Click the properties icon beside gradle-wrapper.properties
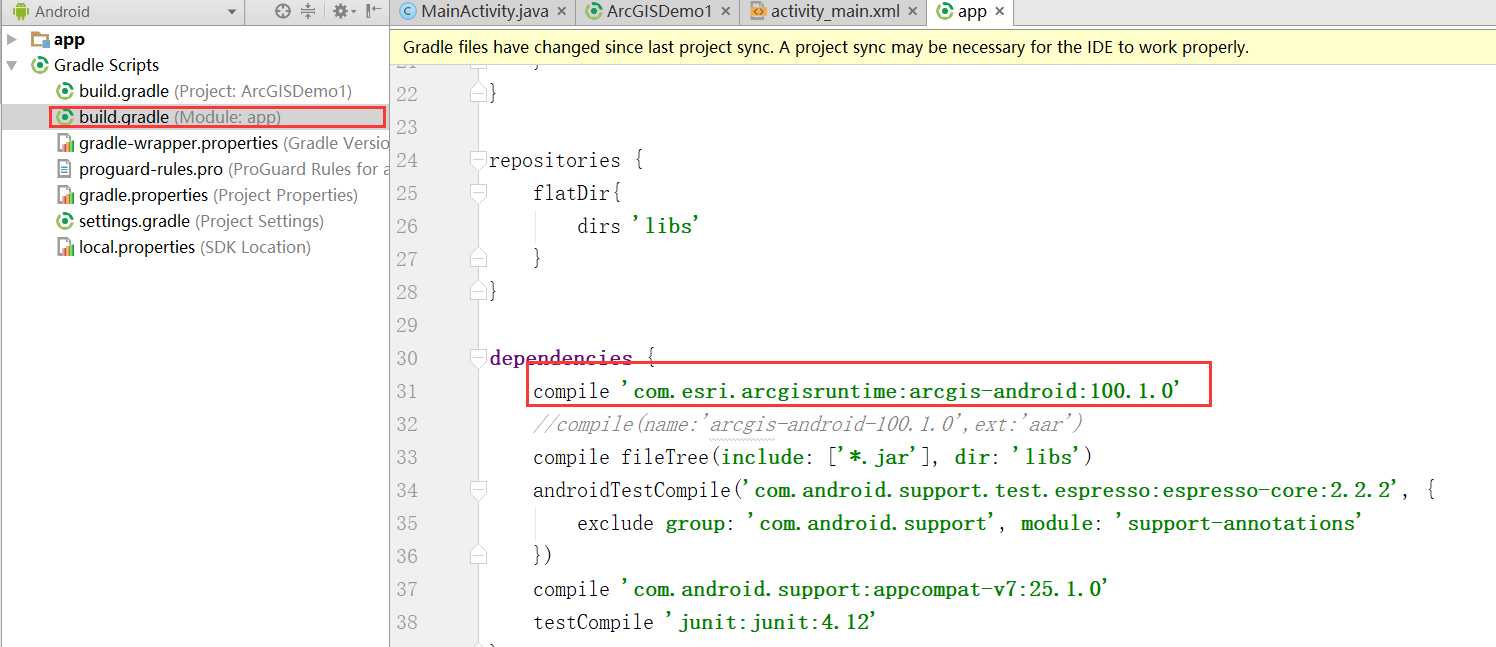1496x647 pixels. coord(65,143)
